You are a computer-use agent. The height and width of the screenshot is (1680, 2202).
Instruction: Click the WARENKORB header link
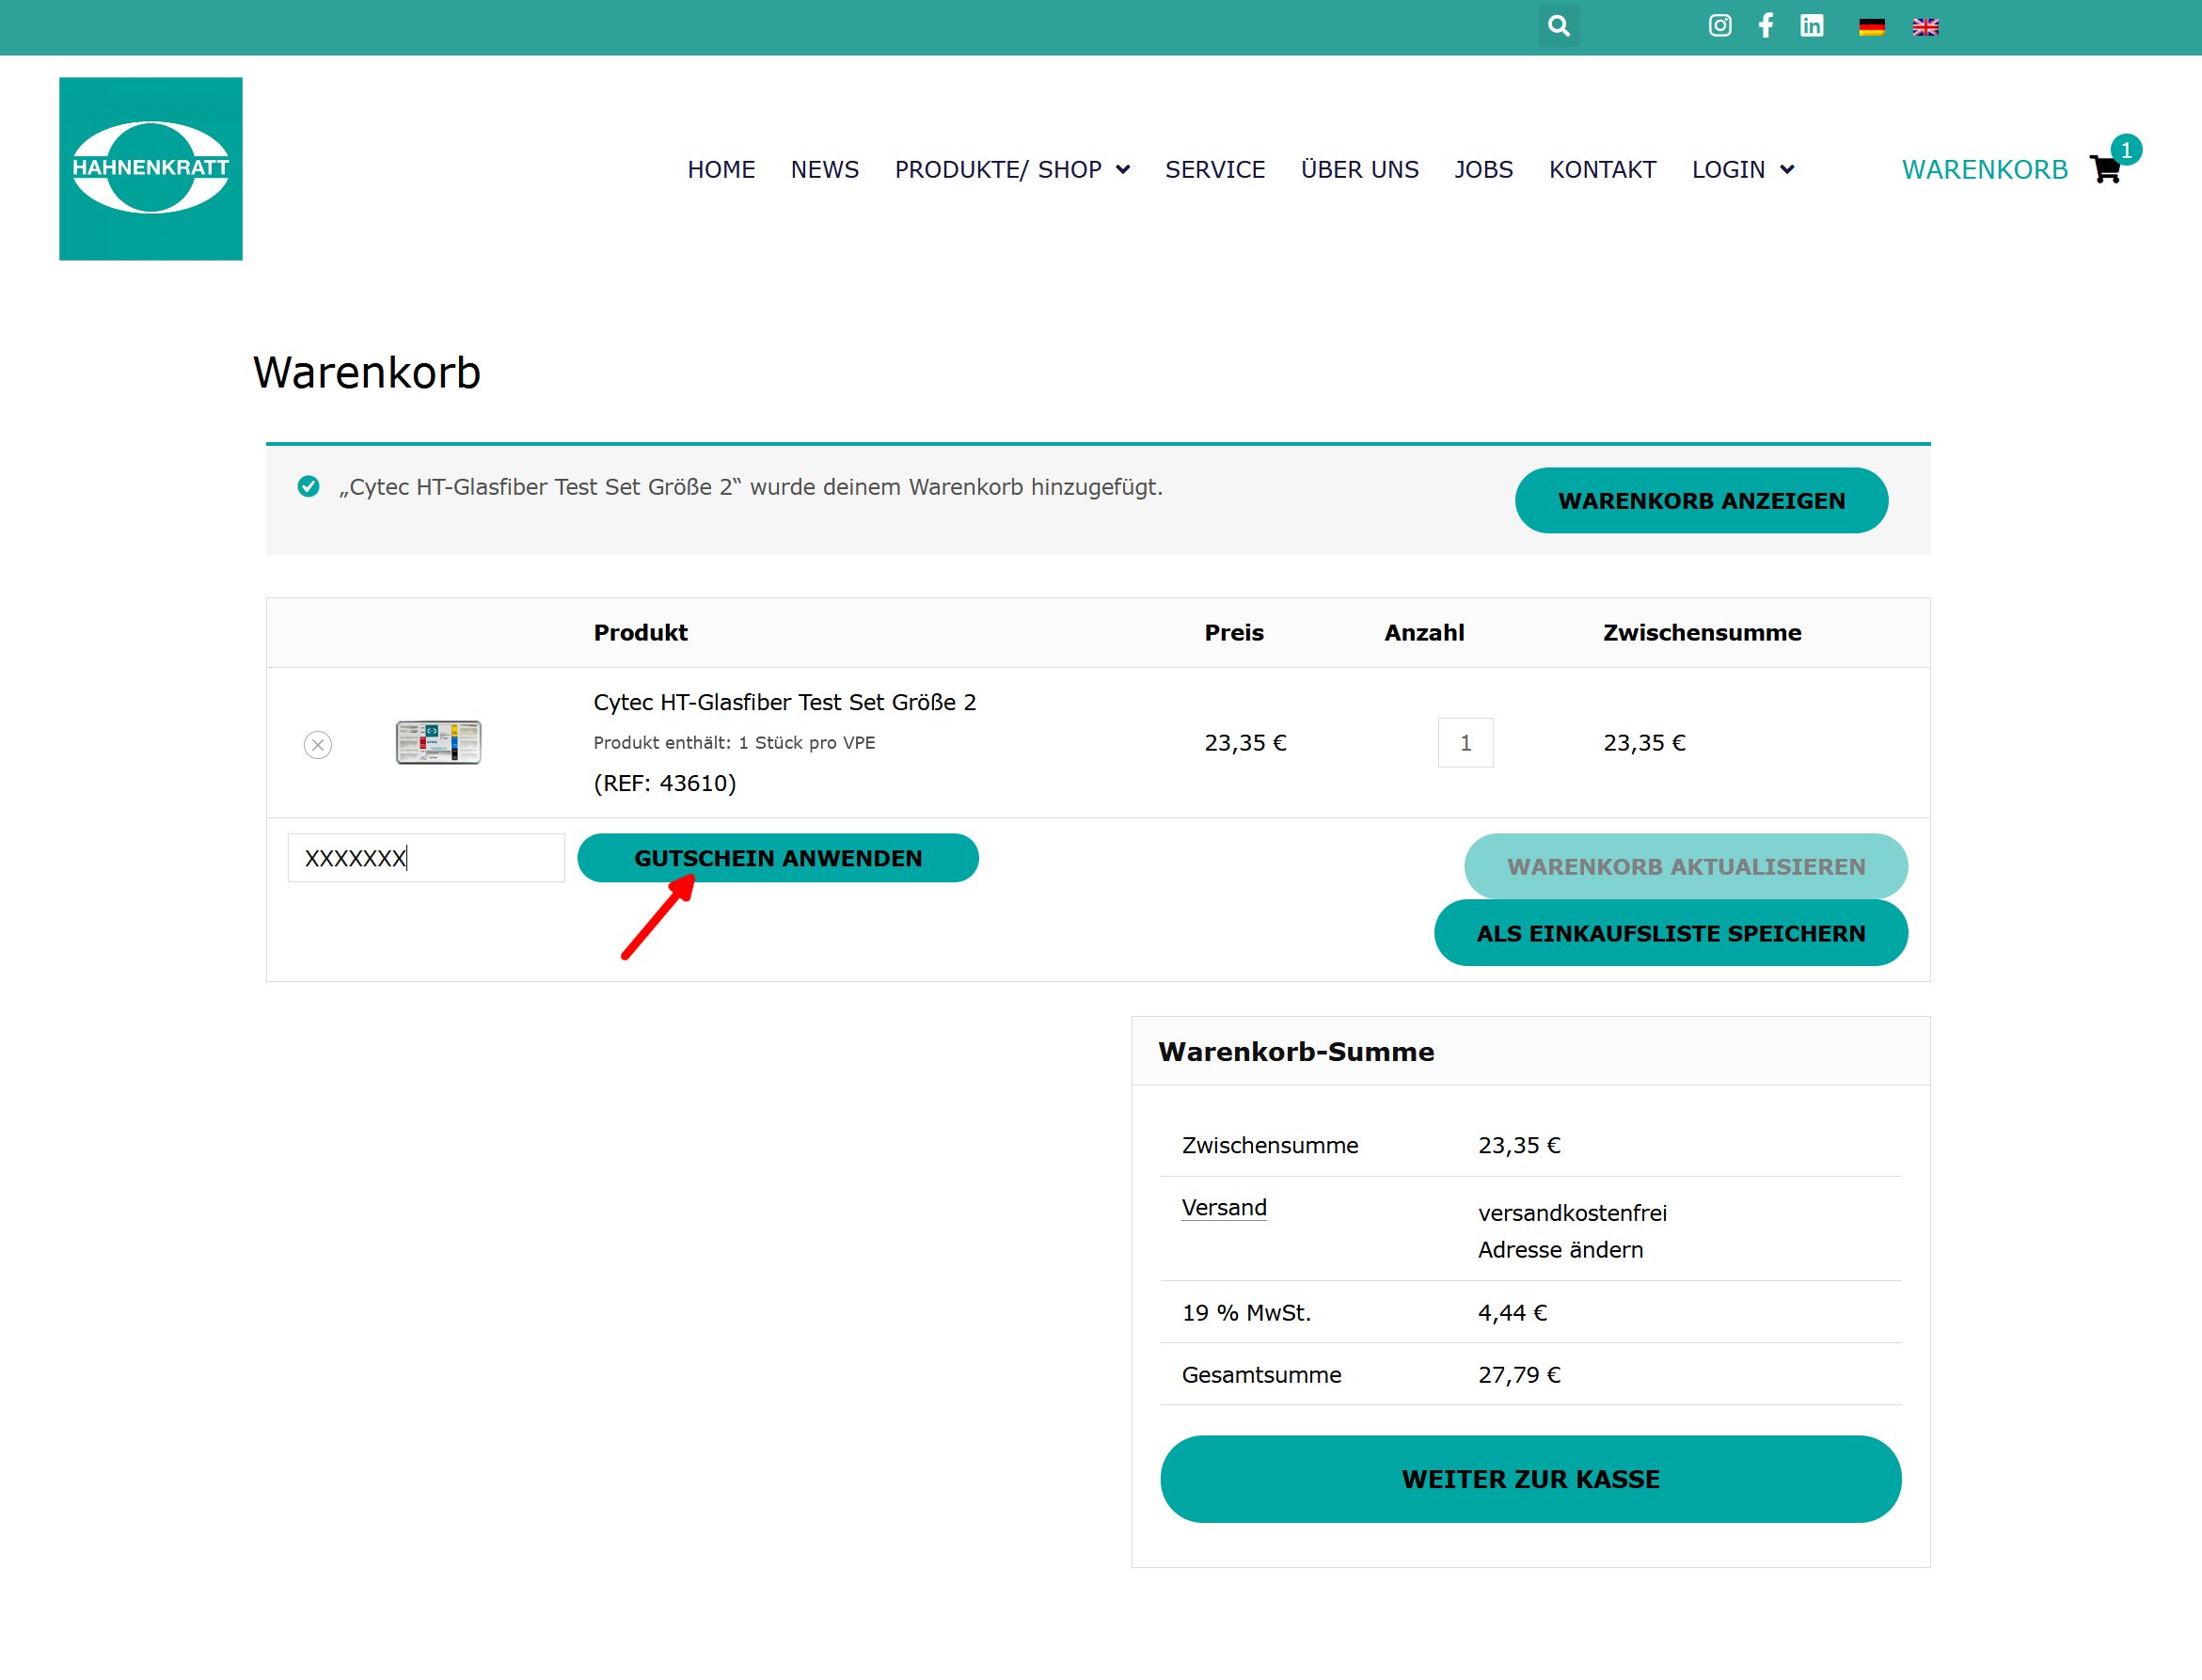tap(1984, 170)
